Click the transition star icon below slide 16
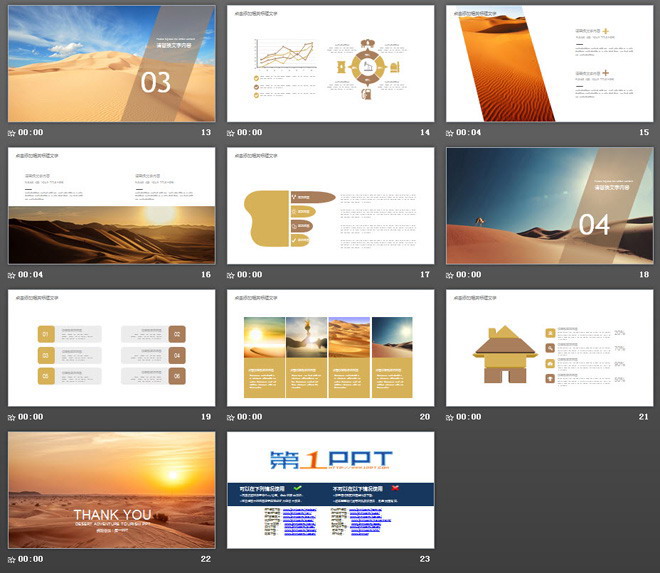660x573 pixels. [x=12, y=275]
